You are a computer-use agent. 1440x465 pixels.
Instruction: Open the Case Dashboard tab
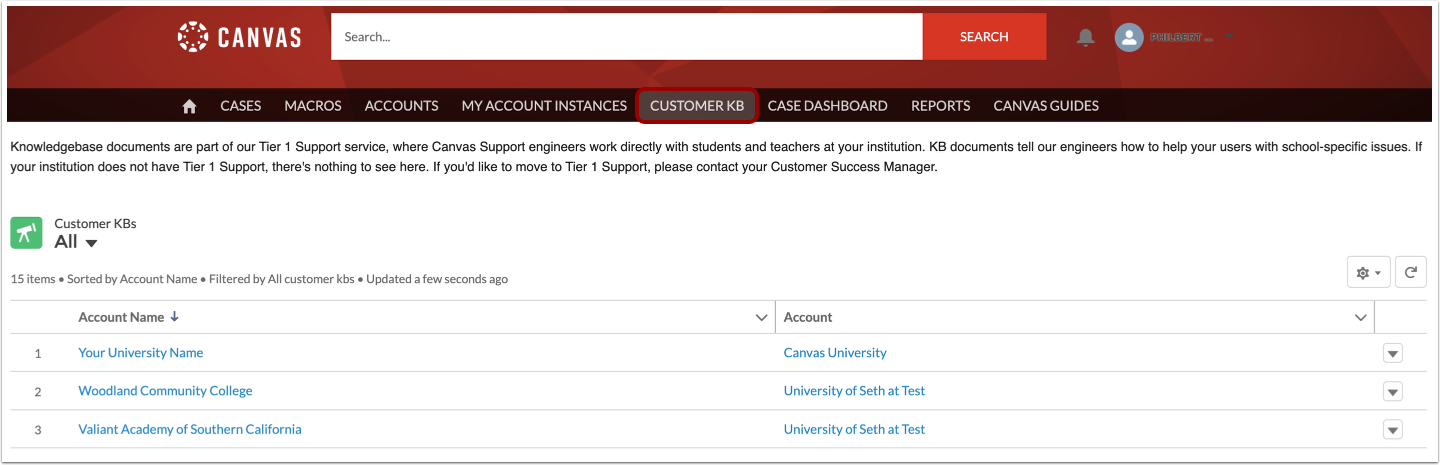[827, 106]
